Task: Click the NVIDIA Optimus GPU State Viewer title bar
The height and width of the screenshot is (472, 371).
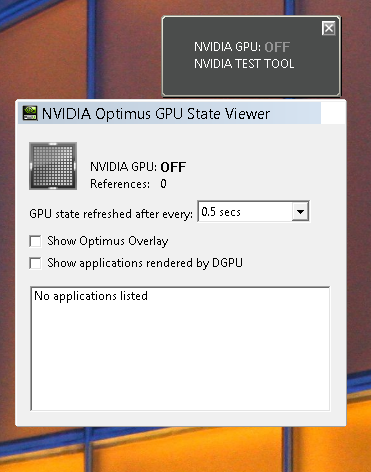Action: pos(169,113)
